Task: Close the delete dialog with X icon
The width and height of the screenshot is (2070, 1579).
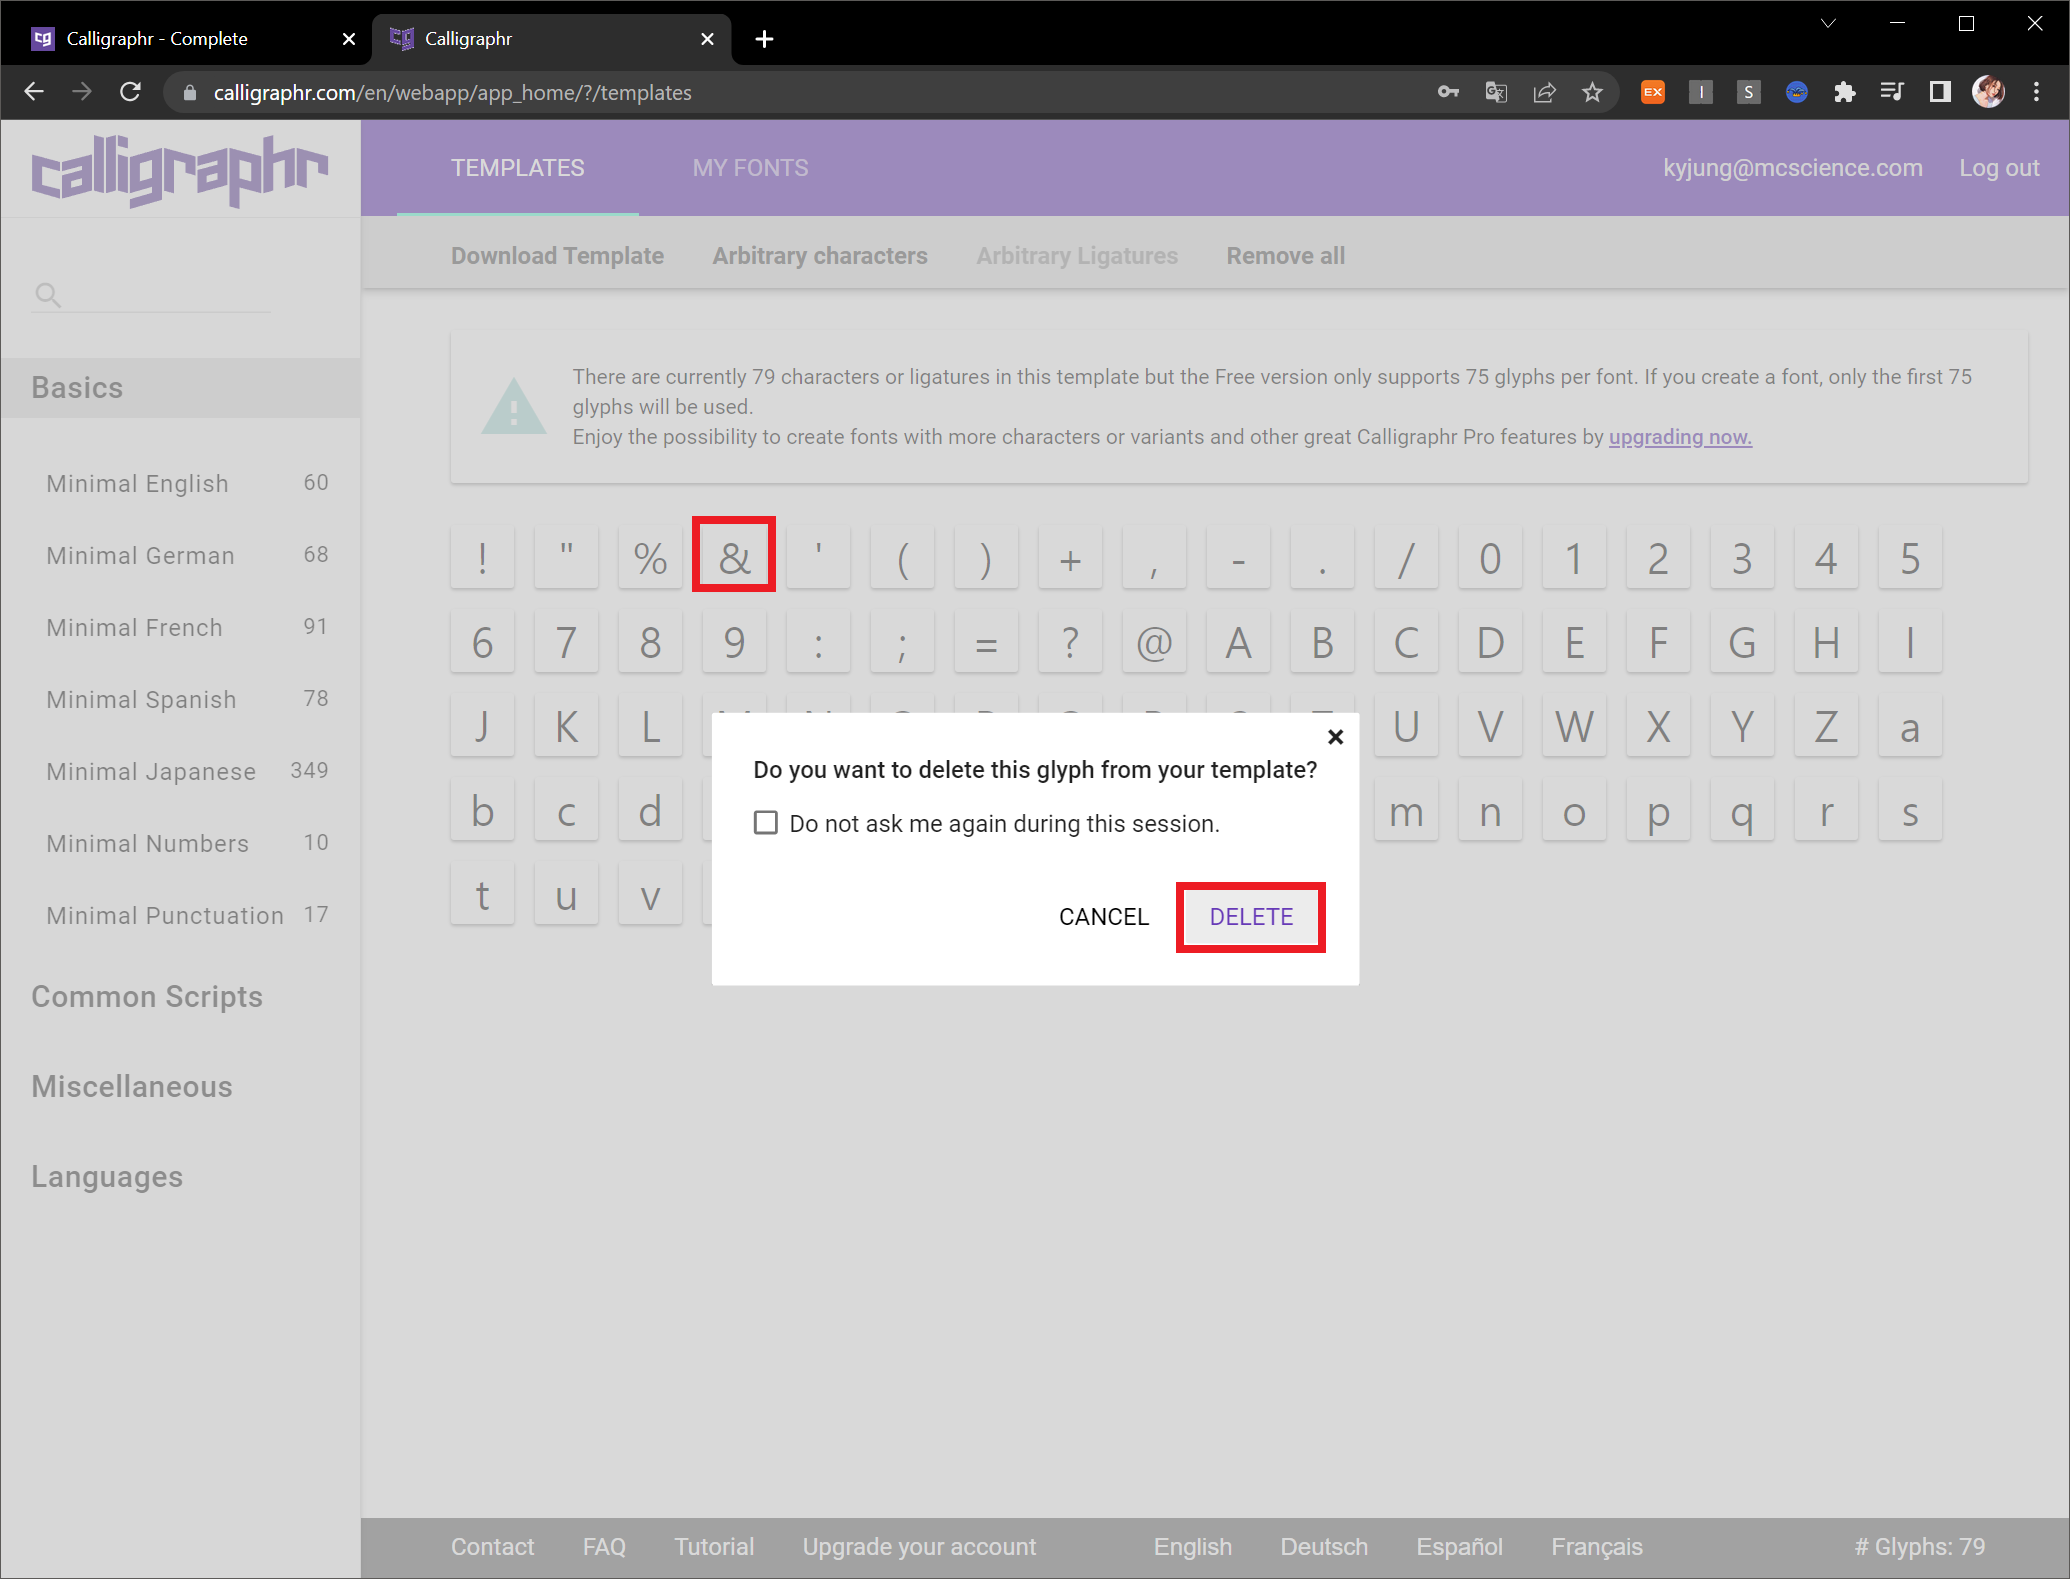Action: tap(1335, 737)
